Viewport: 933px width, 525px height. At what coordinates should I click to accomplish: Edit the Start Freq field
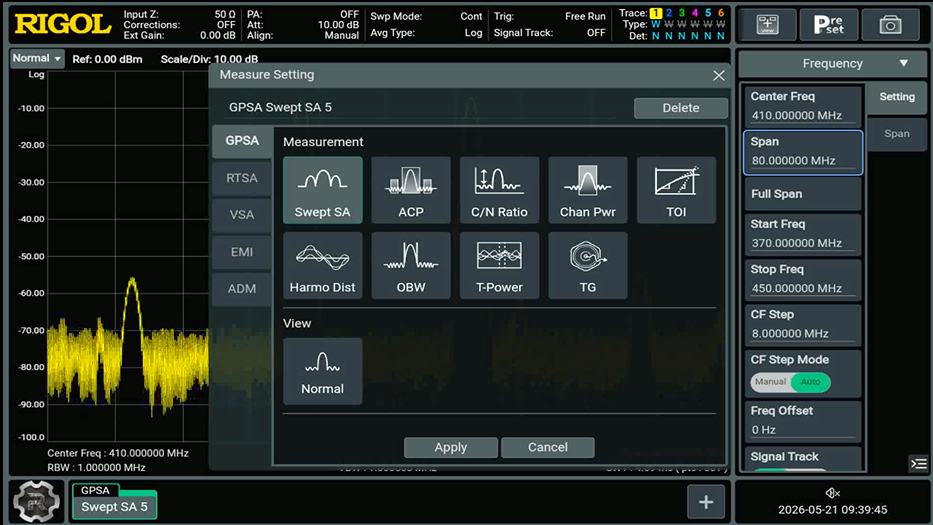803,234
